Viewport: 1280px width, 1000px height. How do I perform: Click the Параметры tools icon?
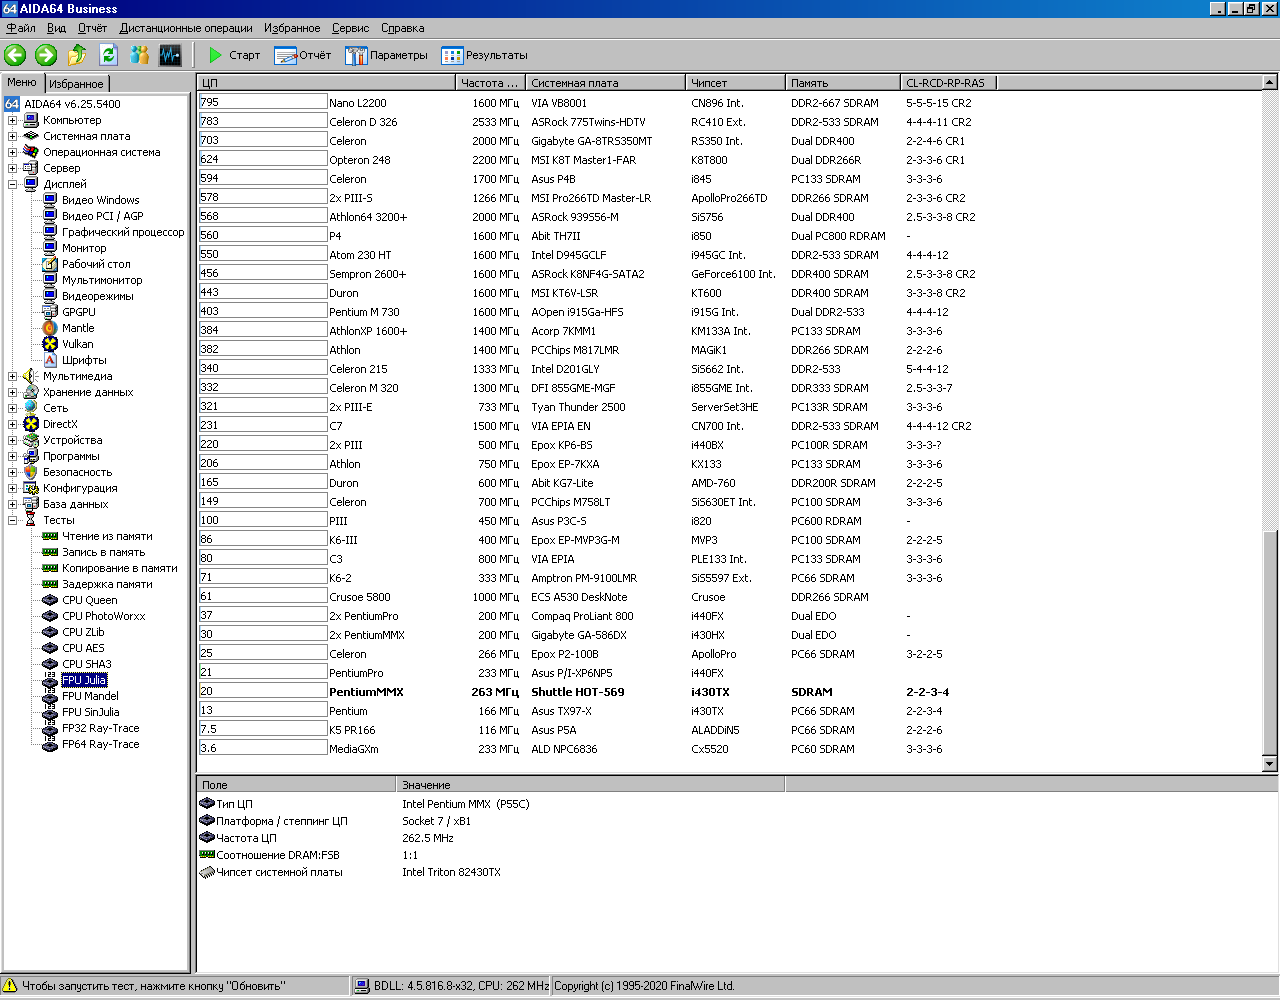(356, 55)
